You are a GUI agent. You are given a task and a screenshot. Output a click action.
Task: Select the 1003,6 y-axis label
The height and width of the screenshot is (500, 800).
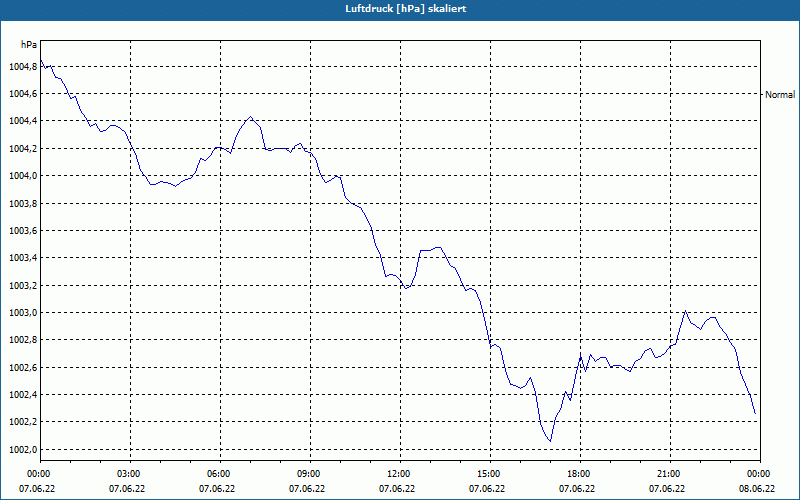click(x=23, y=231)
